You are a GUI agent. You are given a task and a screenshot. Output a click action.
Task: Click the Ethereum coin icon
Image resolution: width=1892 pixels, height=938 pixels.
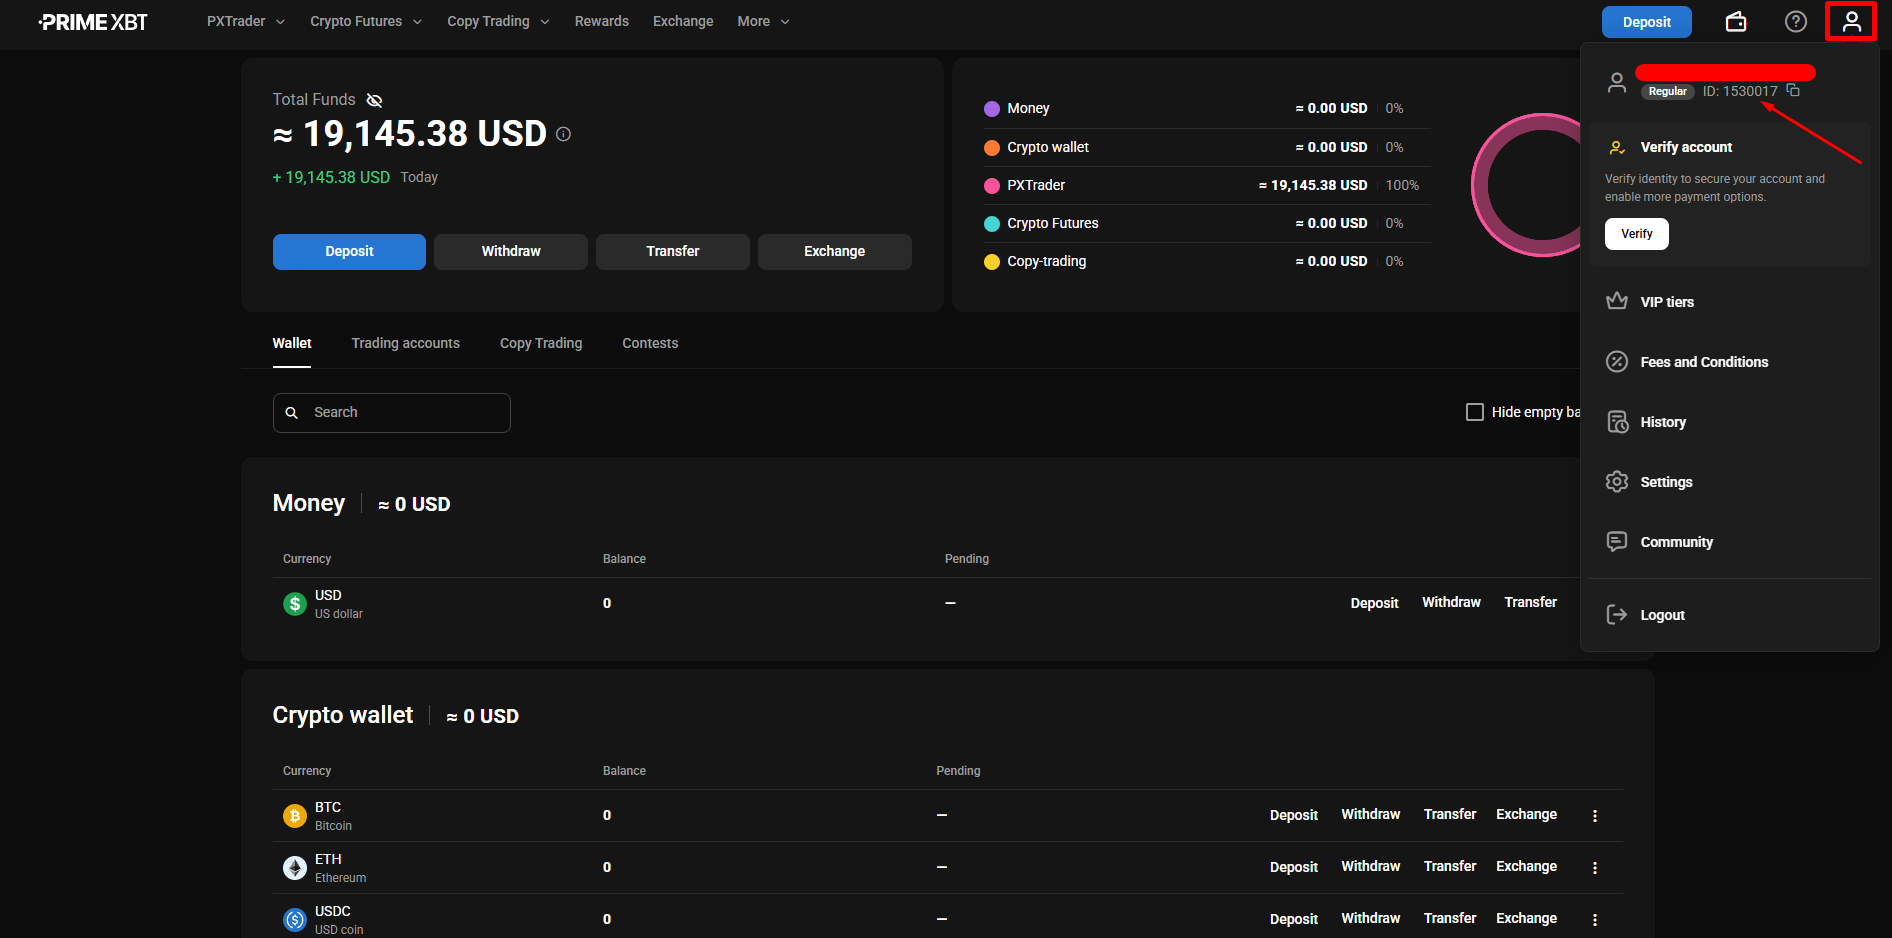295,868
